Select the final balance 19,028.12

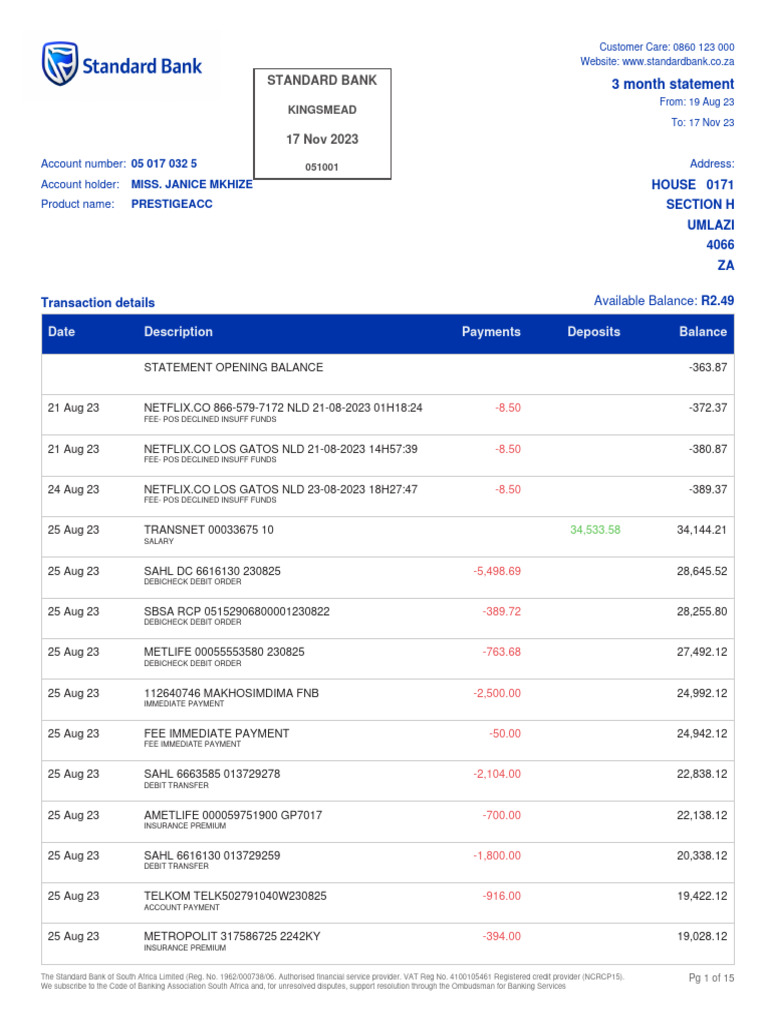[701, 937]
